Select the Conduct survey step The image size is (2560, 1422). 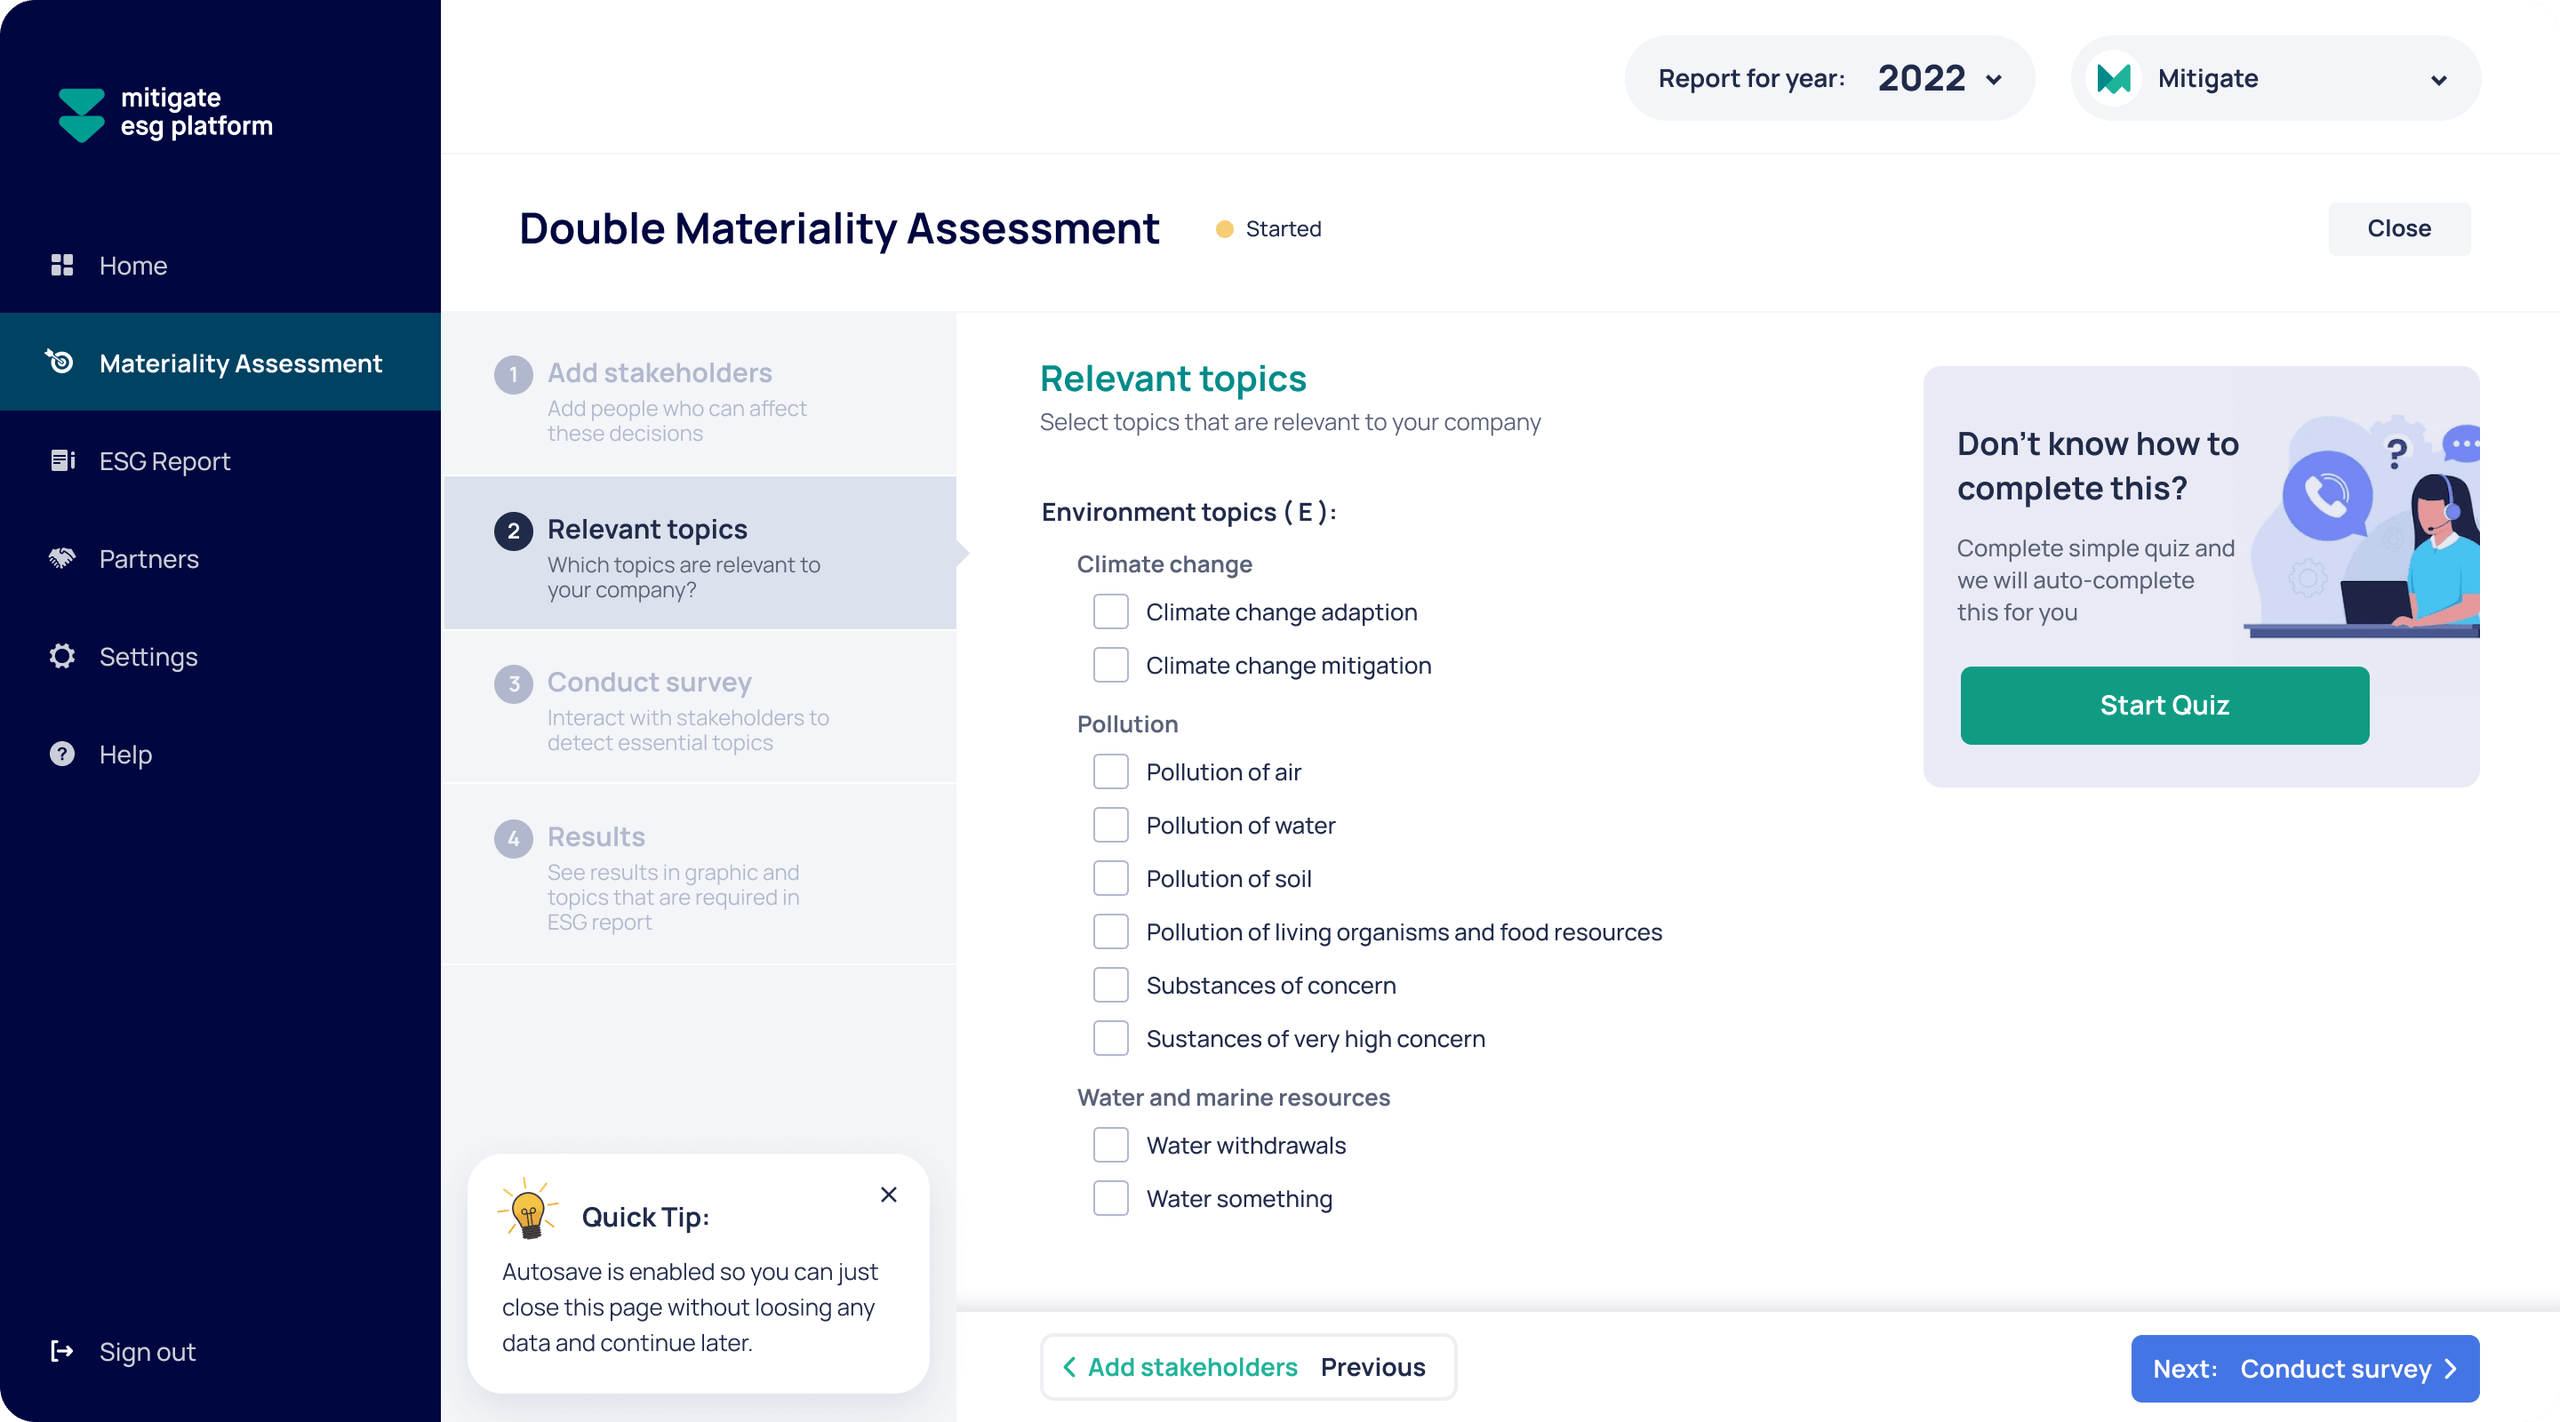pyautogui.click(x=650, y=683)
